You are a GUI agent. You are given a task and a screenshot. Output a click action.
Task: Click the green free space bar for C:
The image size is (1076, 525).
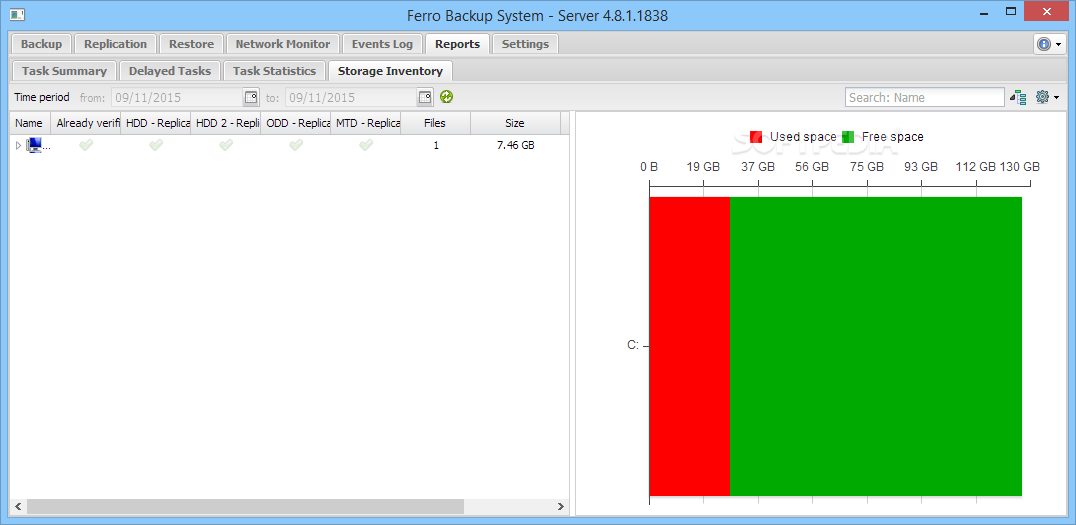876,346
